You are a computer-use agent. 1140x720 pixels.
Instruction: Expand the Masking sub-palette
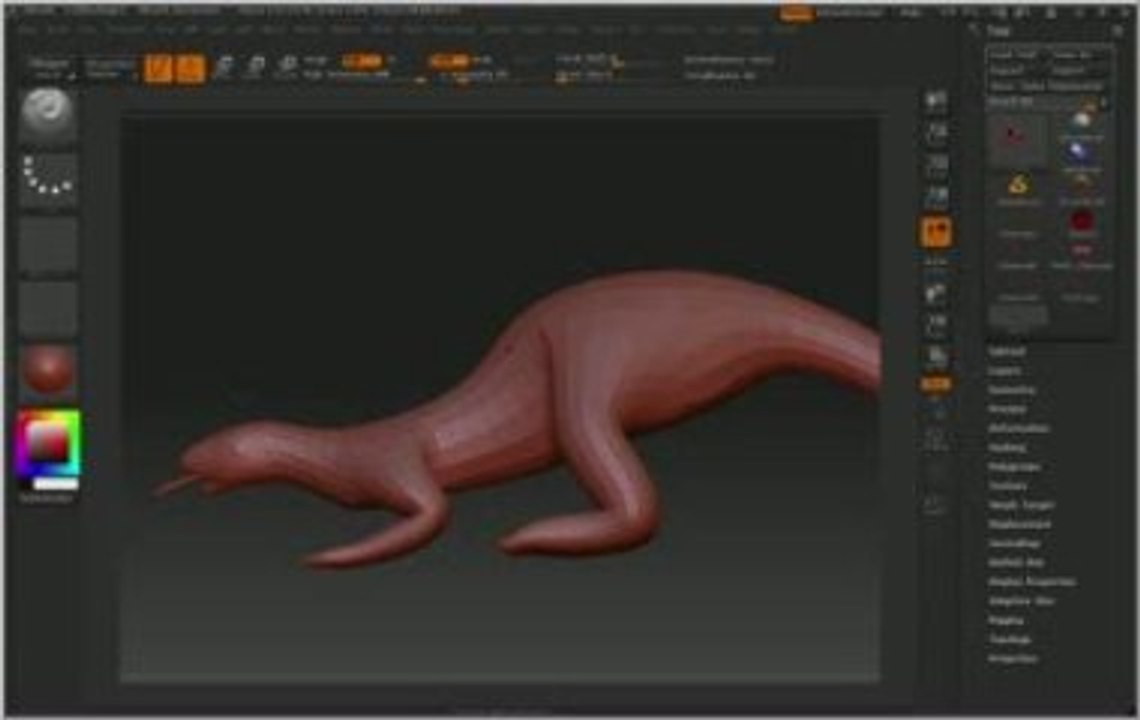1007,447
